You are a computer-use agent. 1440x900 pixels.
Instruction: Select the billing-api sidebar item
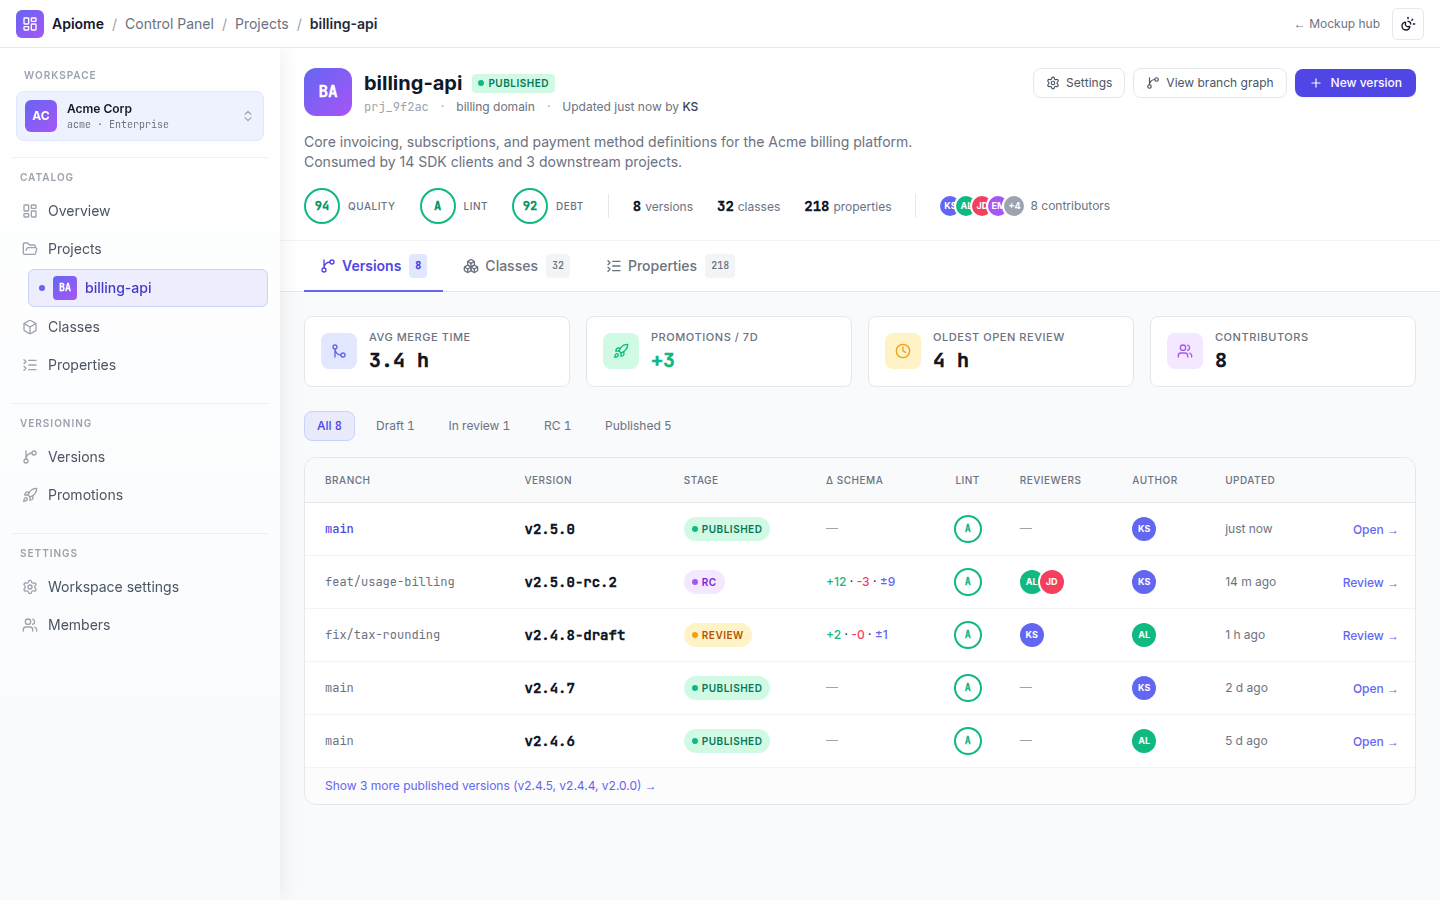click(x=148, y=288)
